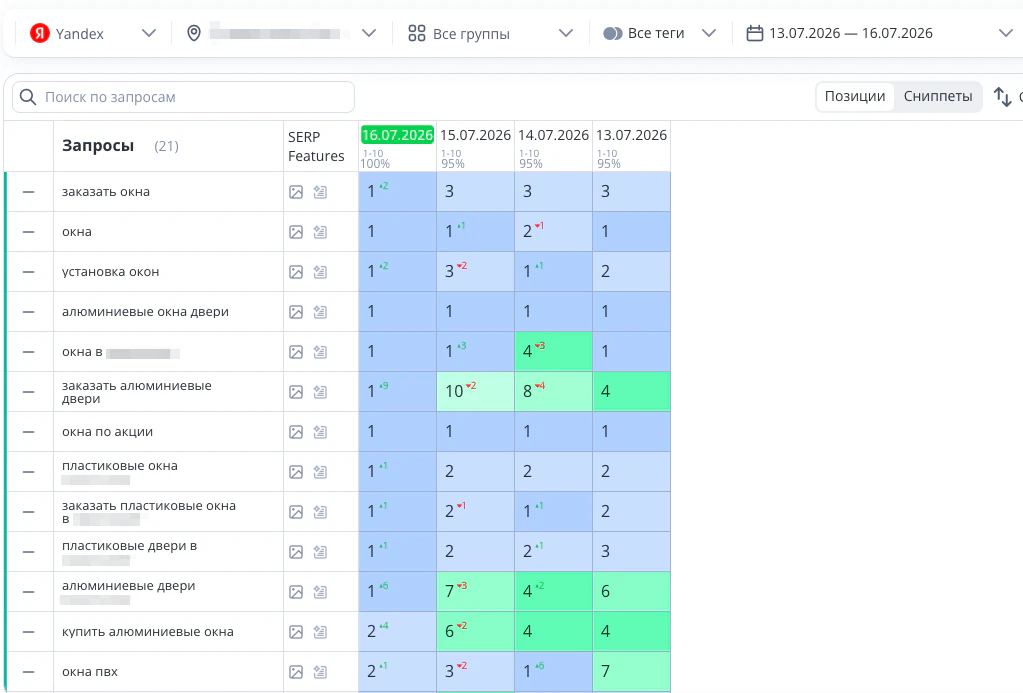This screenshot has width=1023, height=693.
Task: Toggle the Все теги switch
Action: (x=613, y=33)
